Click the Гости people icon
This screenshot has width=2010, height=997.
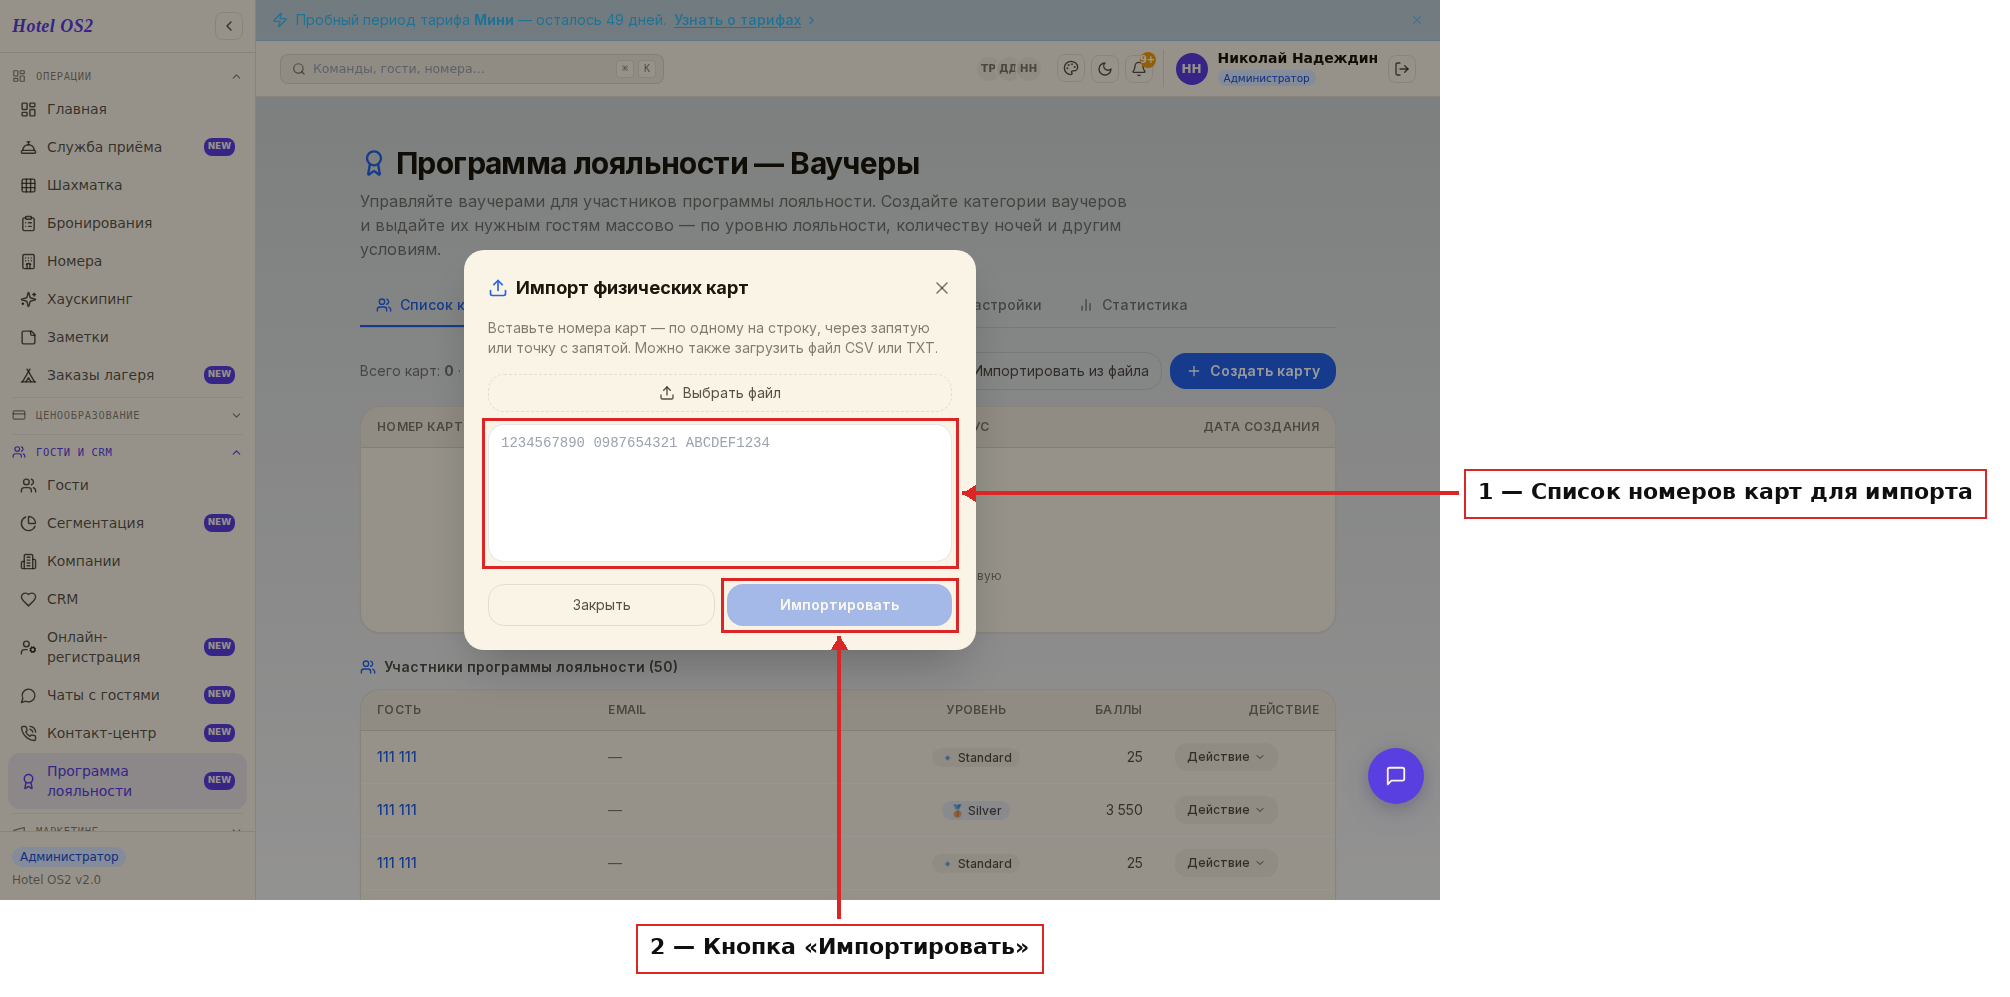(x=29, y=485)
